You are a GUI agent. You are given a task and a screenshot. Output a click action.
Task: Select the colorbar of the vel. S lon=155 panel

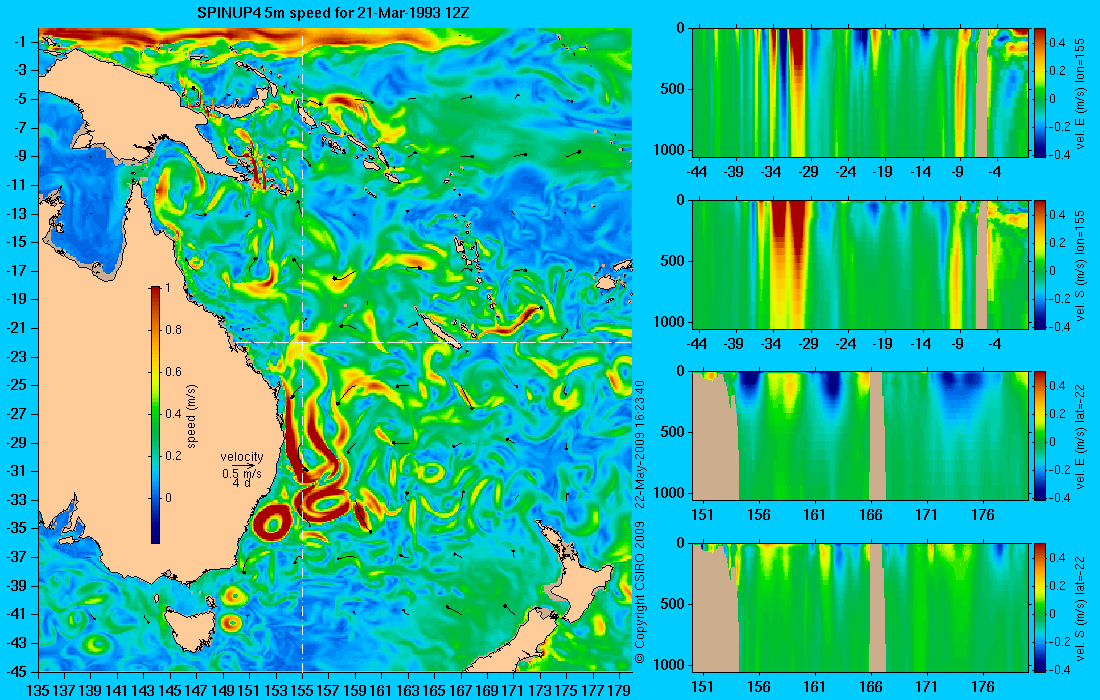click(1040, 264)
